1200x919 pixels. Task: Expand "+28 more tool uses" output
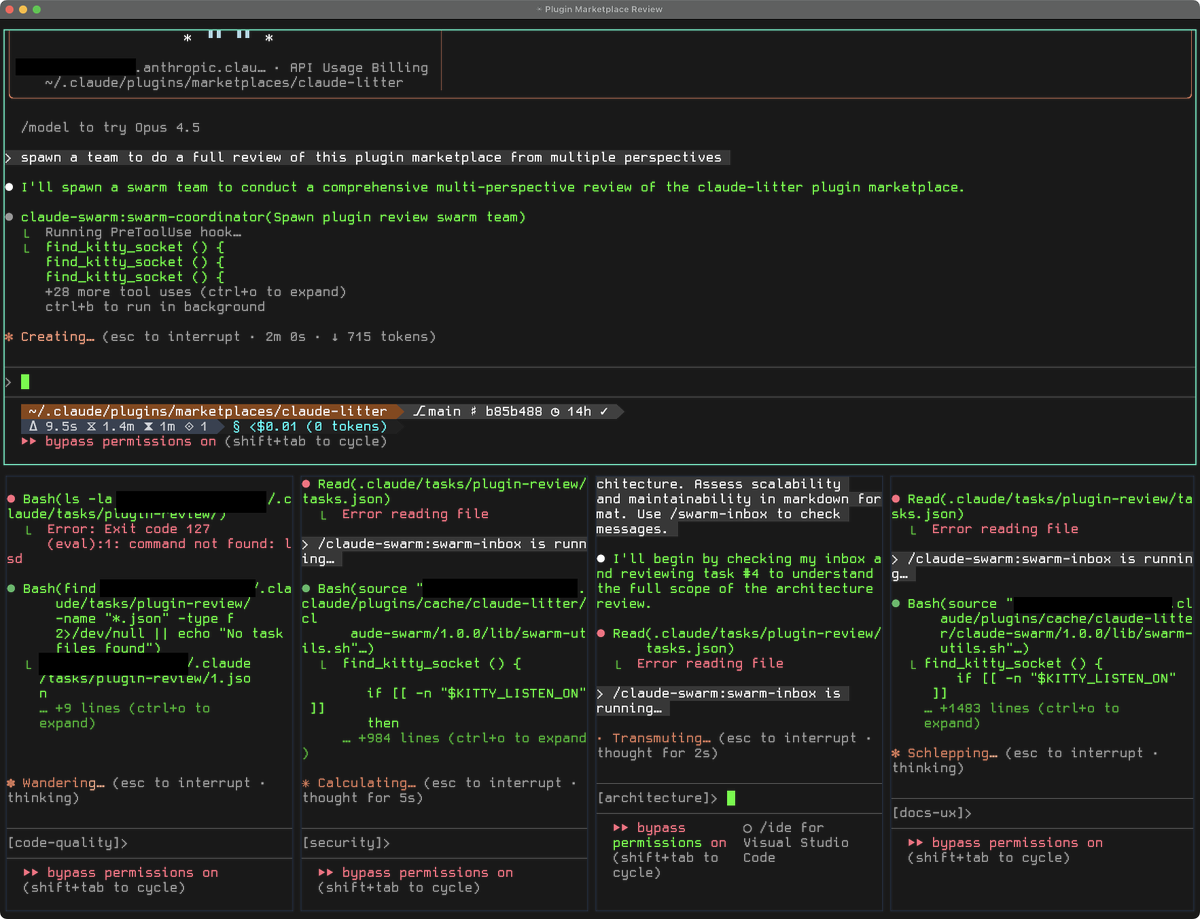coord(195,292)
